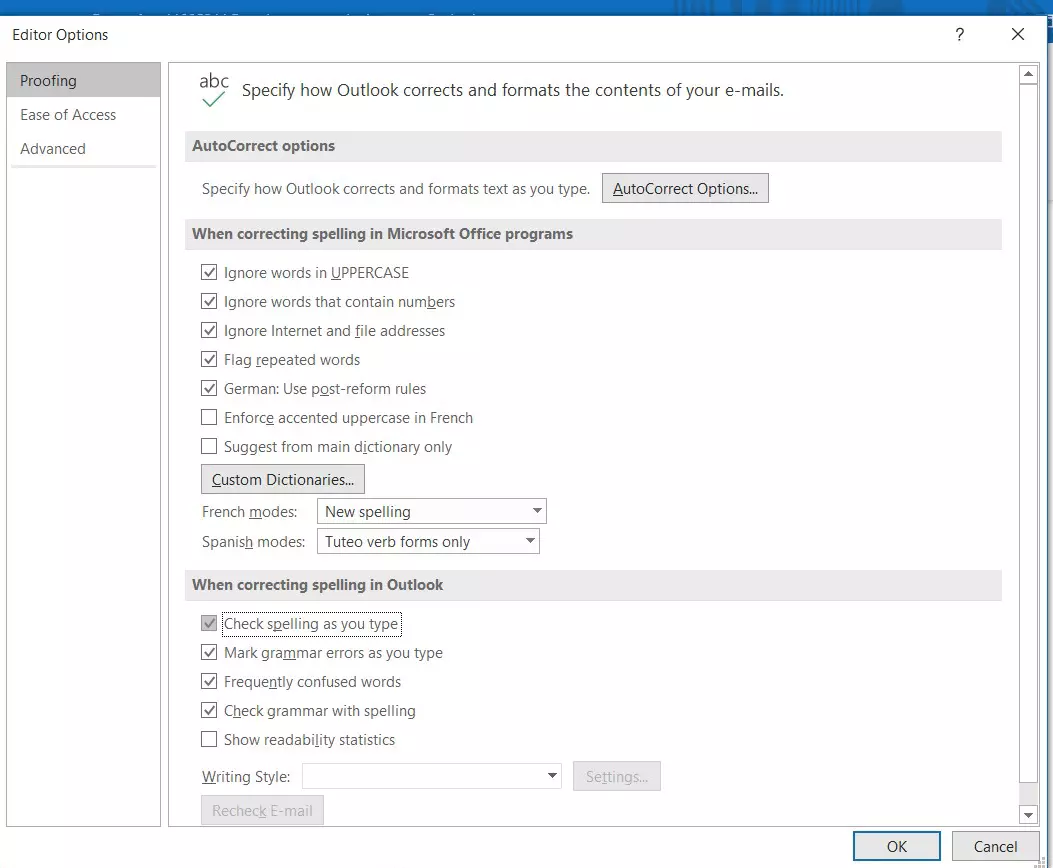
Task: Click the abc spelling icon at the top
Action: click(213, 88)
